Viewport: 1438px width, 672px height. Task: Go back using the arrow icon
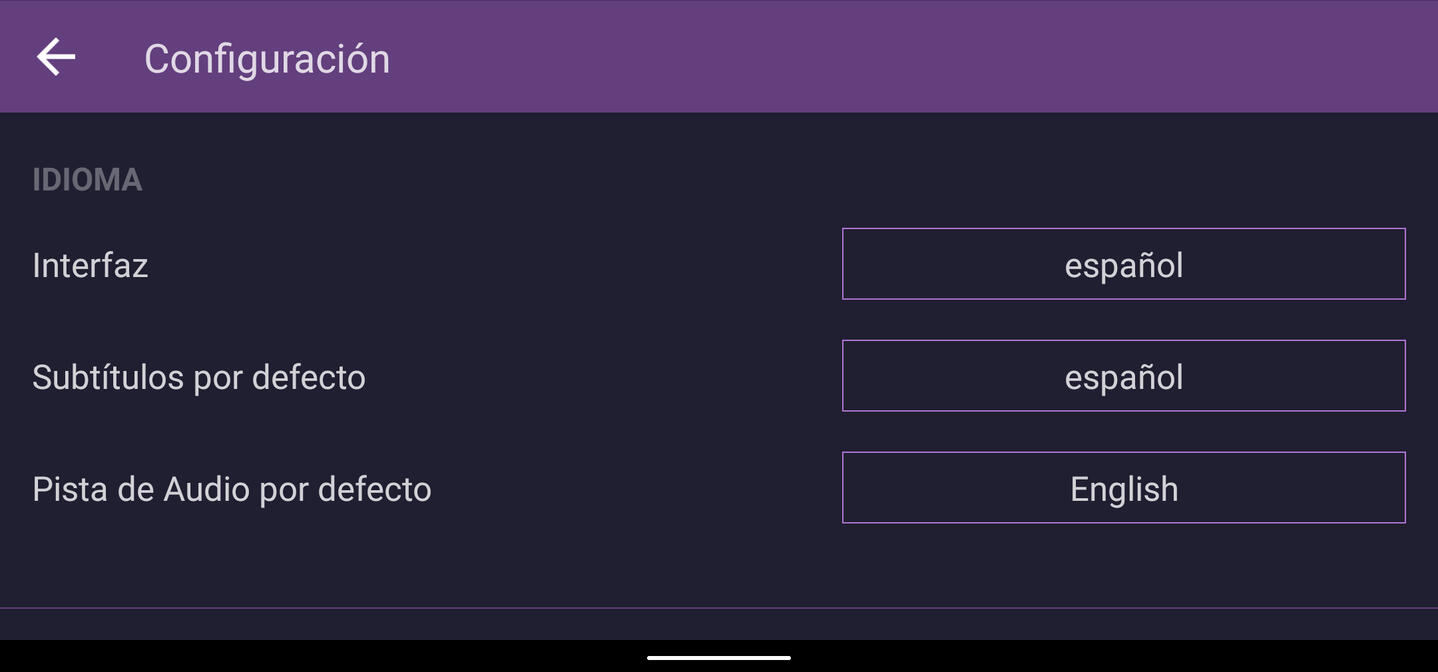tap(56, 57)
